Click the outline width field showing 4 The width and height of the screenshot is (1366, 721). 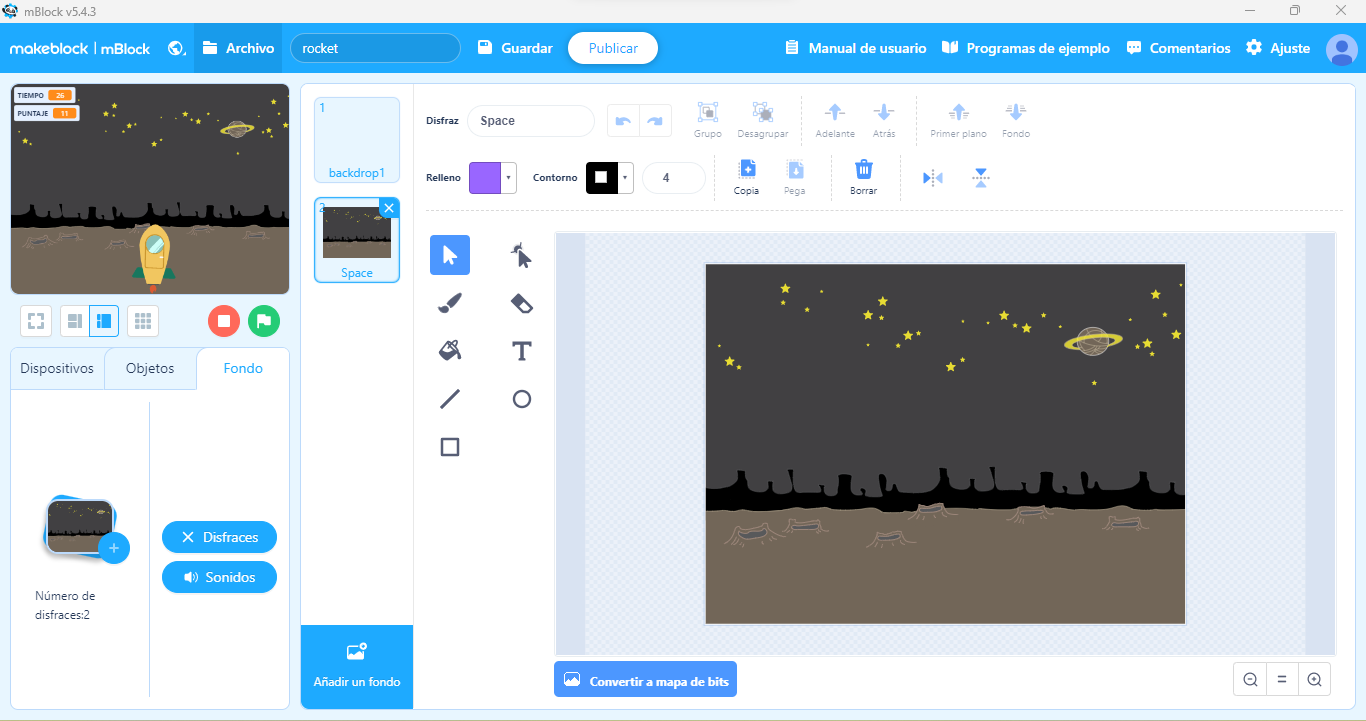[x=674, y=178]
